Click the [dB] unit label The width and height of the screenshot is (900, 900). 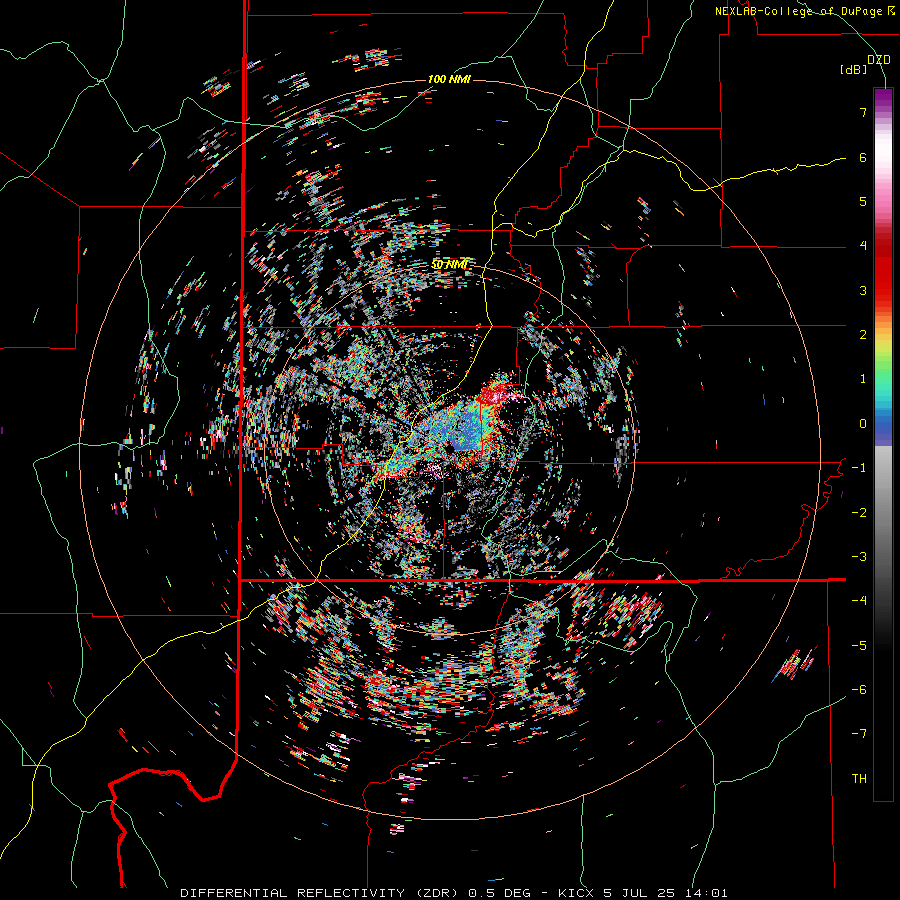(853, 69)
